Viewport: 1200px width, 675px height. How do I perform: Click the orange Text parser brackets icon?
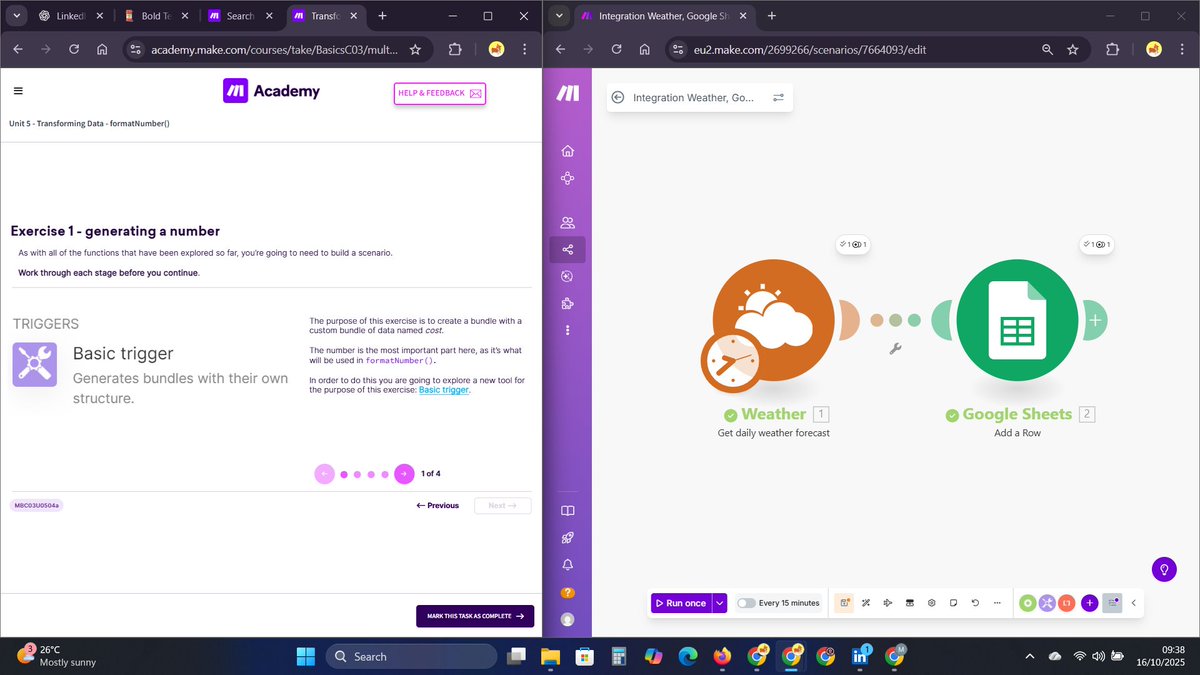[x=1067, y=603]
